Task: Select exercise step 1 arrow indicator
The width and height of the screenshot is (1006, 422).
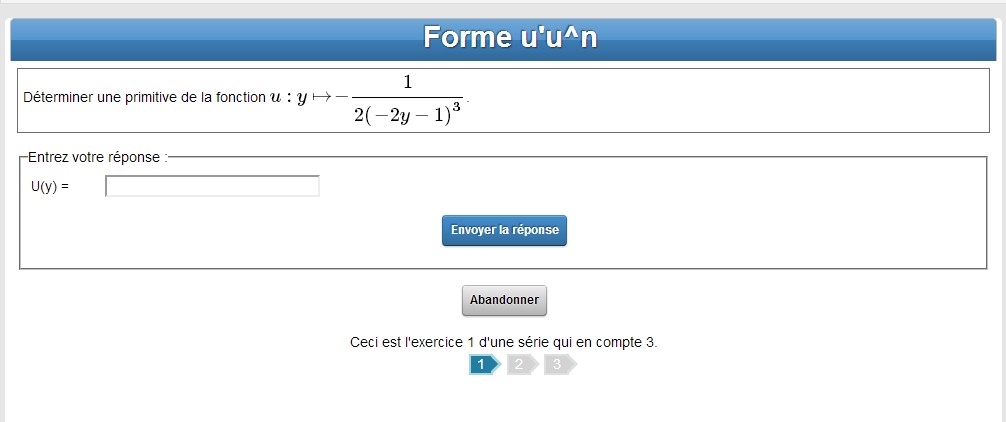Action: [483, 365]
